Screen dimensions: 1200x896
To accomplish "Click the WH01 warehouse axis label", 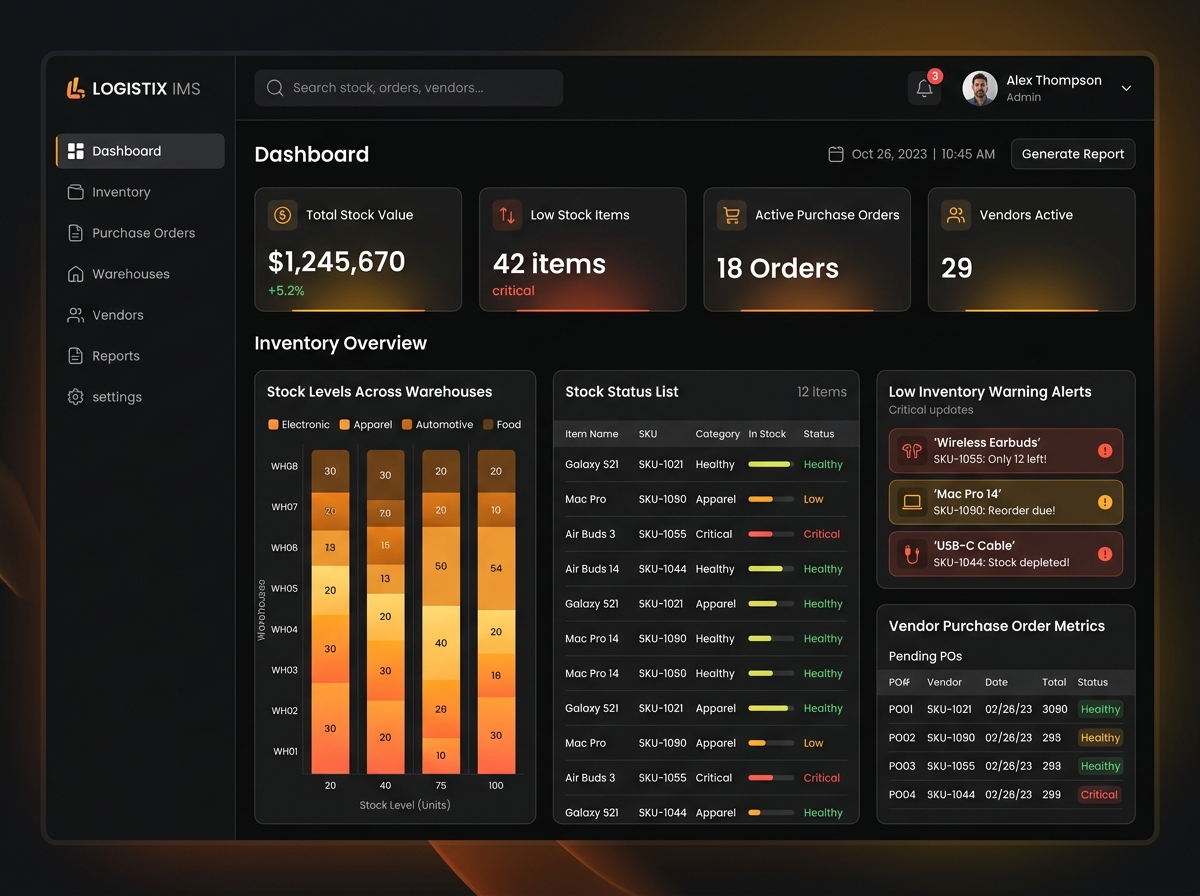I will click(285, 752).
